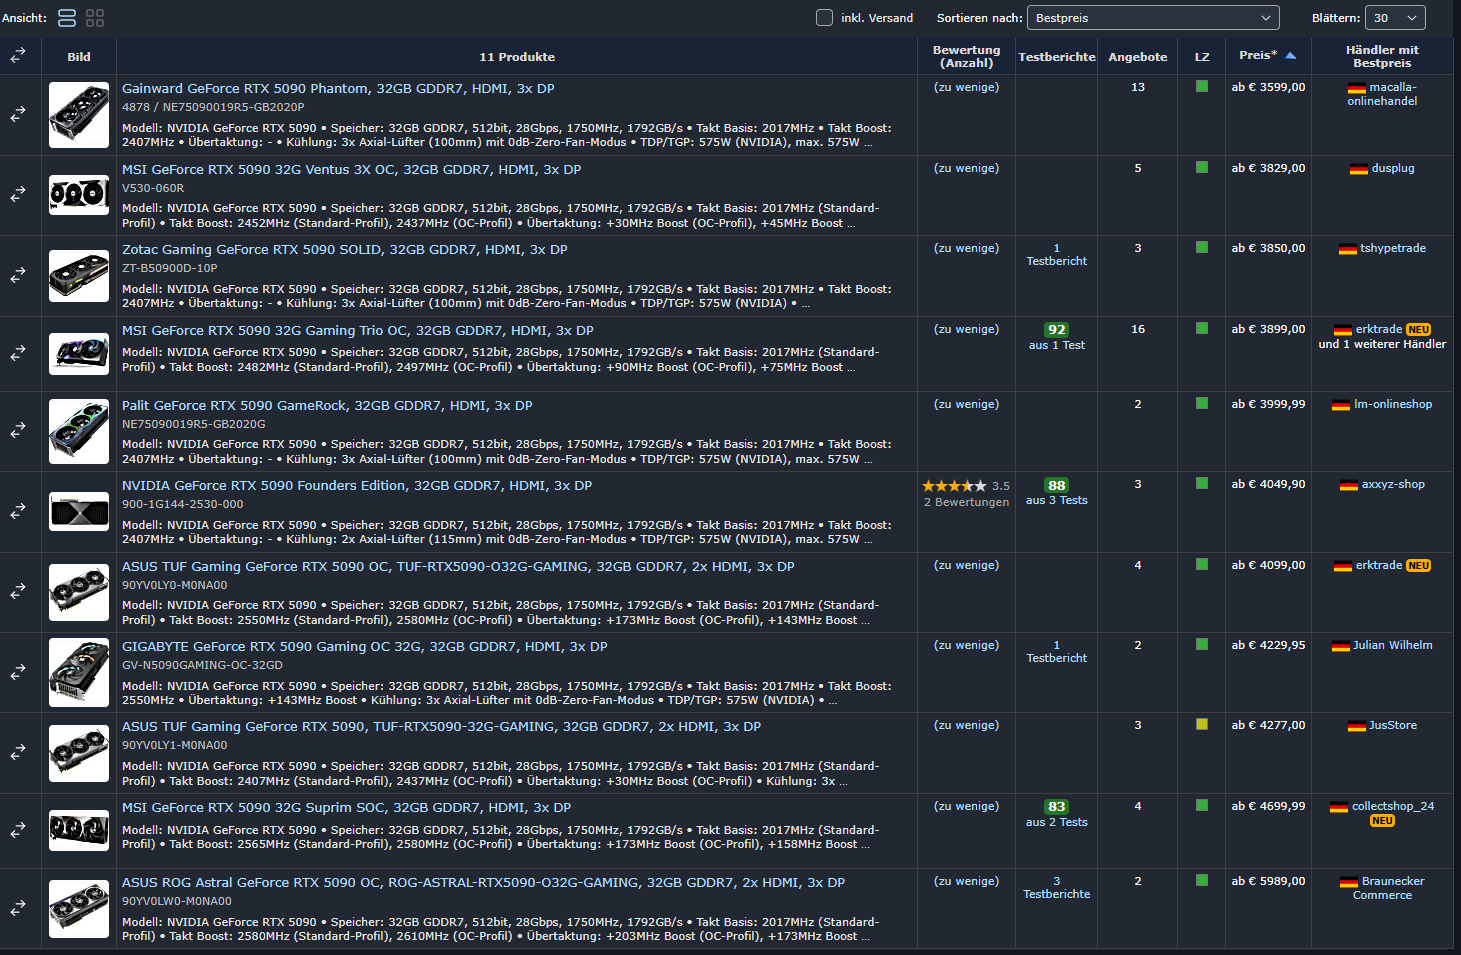Open lm-onlineshop merchant link

click(x=1393, y=404)
